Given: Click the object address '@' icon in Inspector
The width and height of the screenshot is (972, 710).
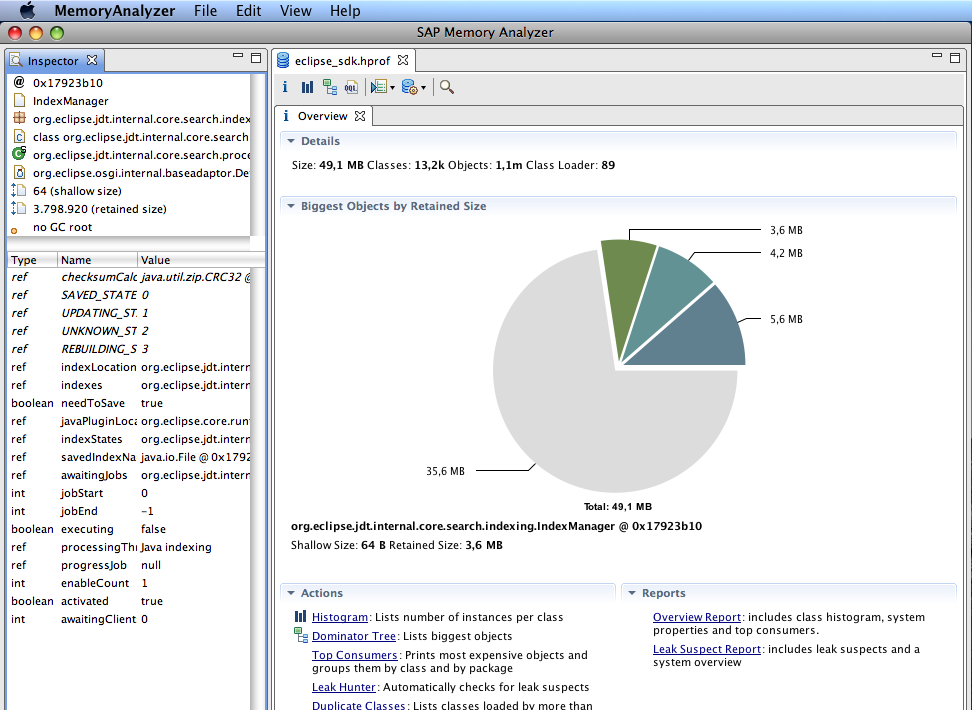Looking at the screenshot, I should click(x=19, y=82).
